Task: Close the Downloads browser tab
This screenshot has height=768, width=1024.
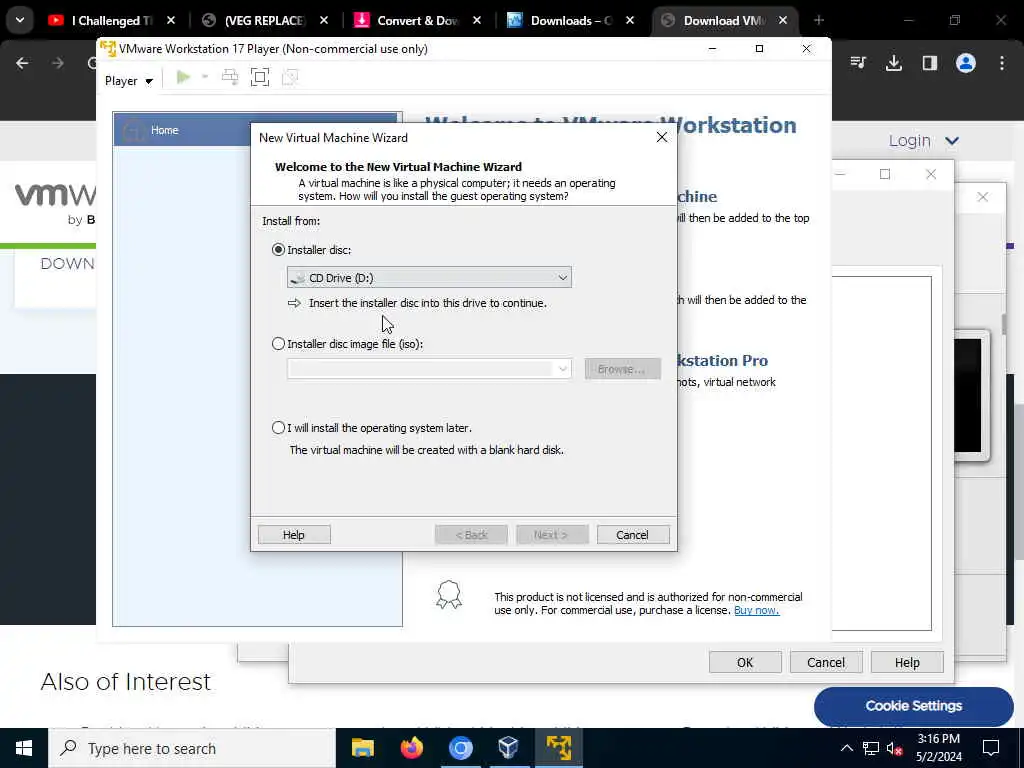Action: coord(630,21)
